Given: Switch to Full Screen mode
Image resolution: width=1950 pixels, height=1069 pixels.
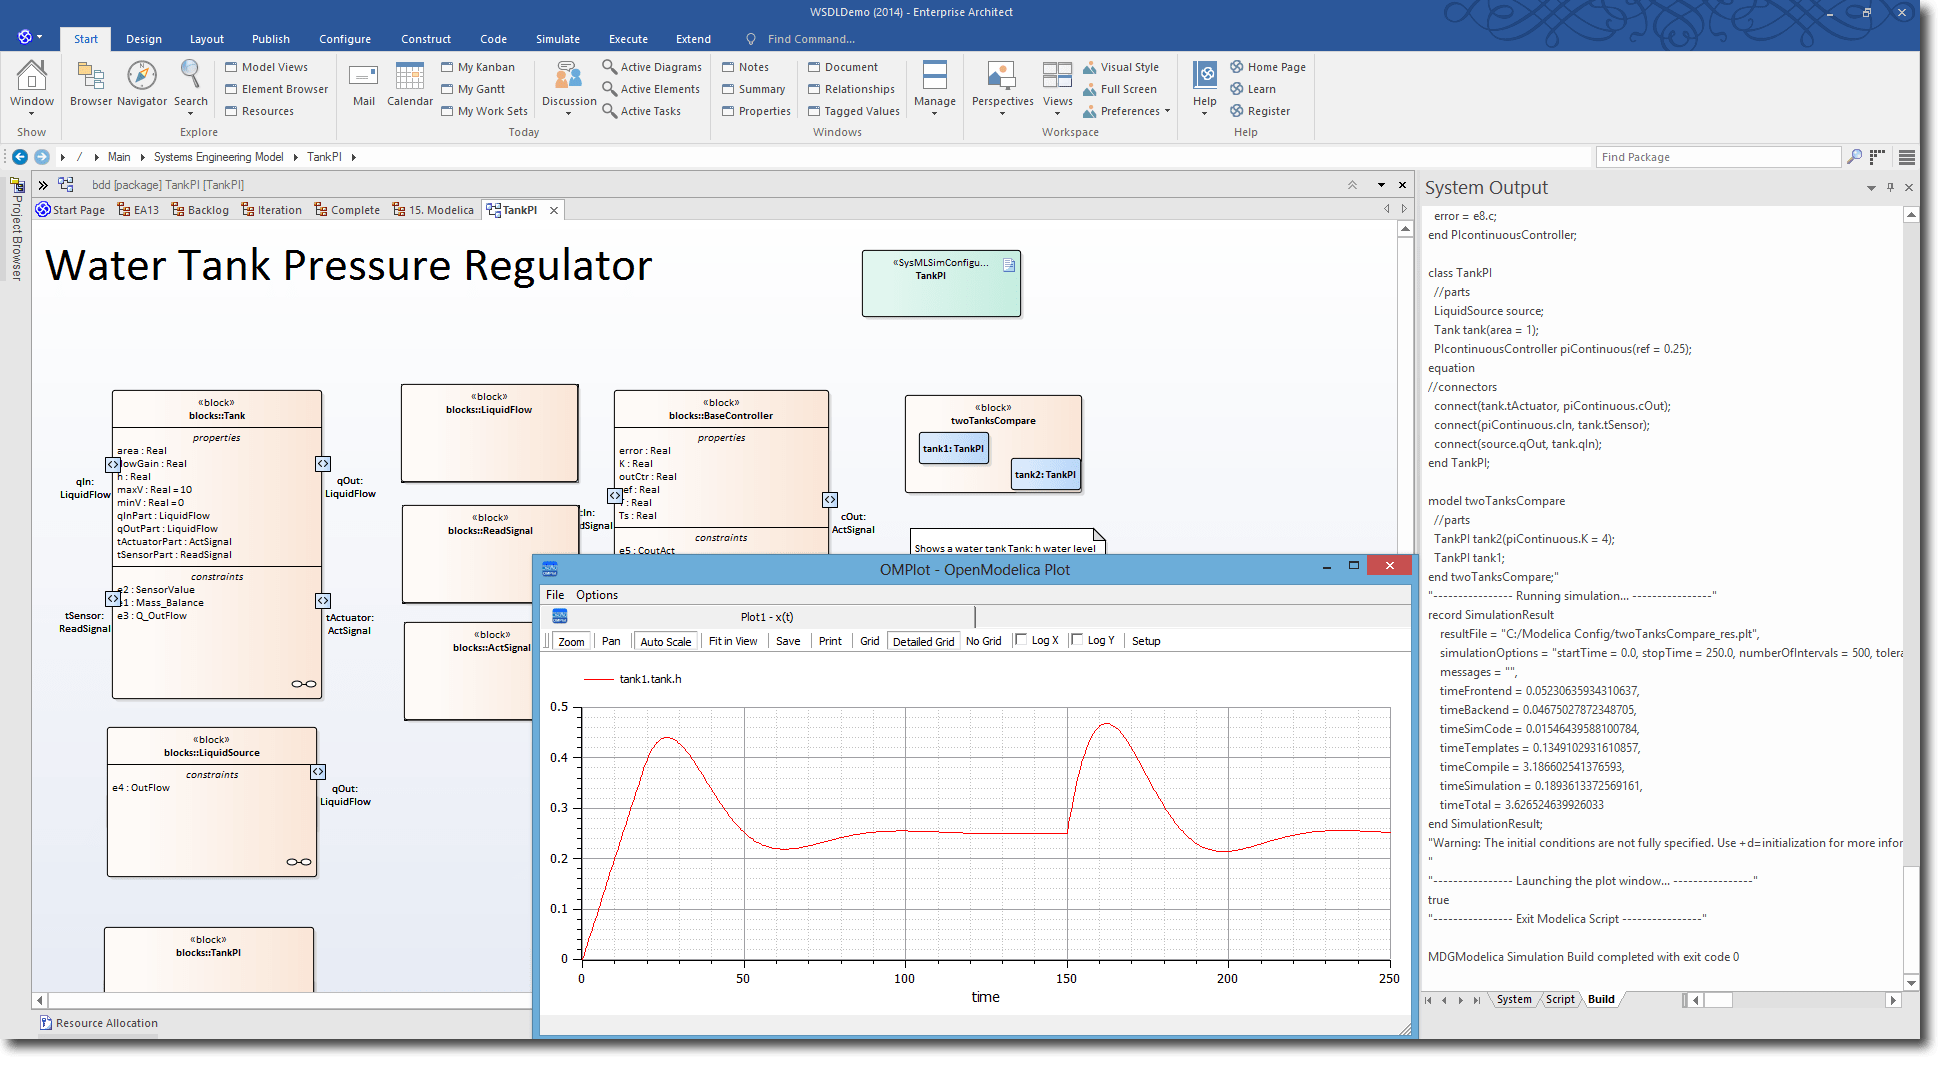Looking at the screenshot, I should tap(1119, 89).
